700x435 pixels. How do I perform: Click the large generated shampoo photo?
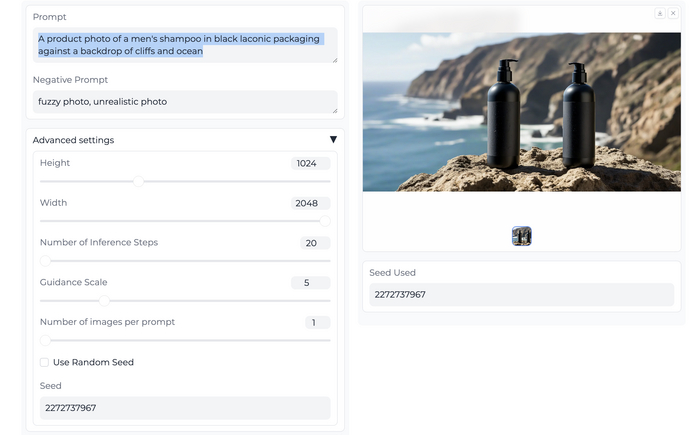click(x=521, y=112)
